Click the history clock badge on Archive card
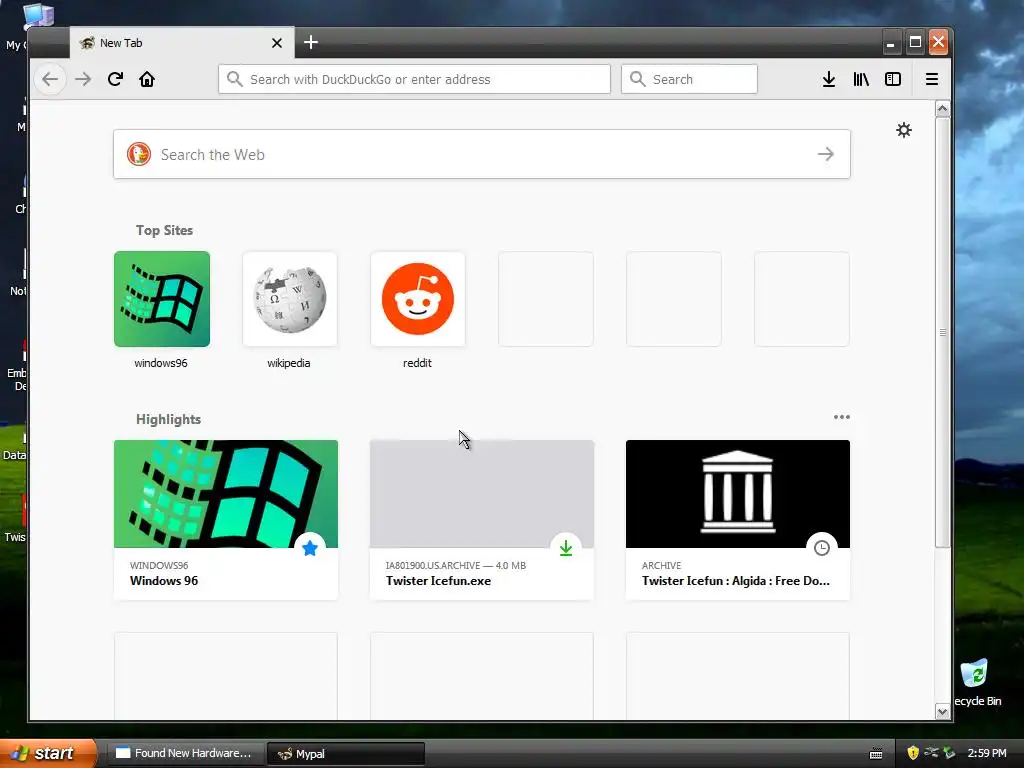This screenshot has width=1024, height=768. tap(822, 548)
